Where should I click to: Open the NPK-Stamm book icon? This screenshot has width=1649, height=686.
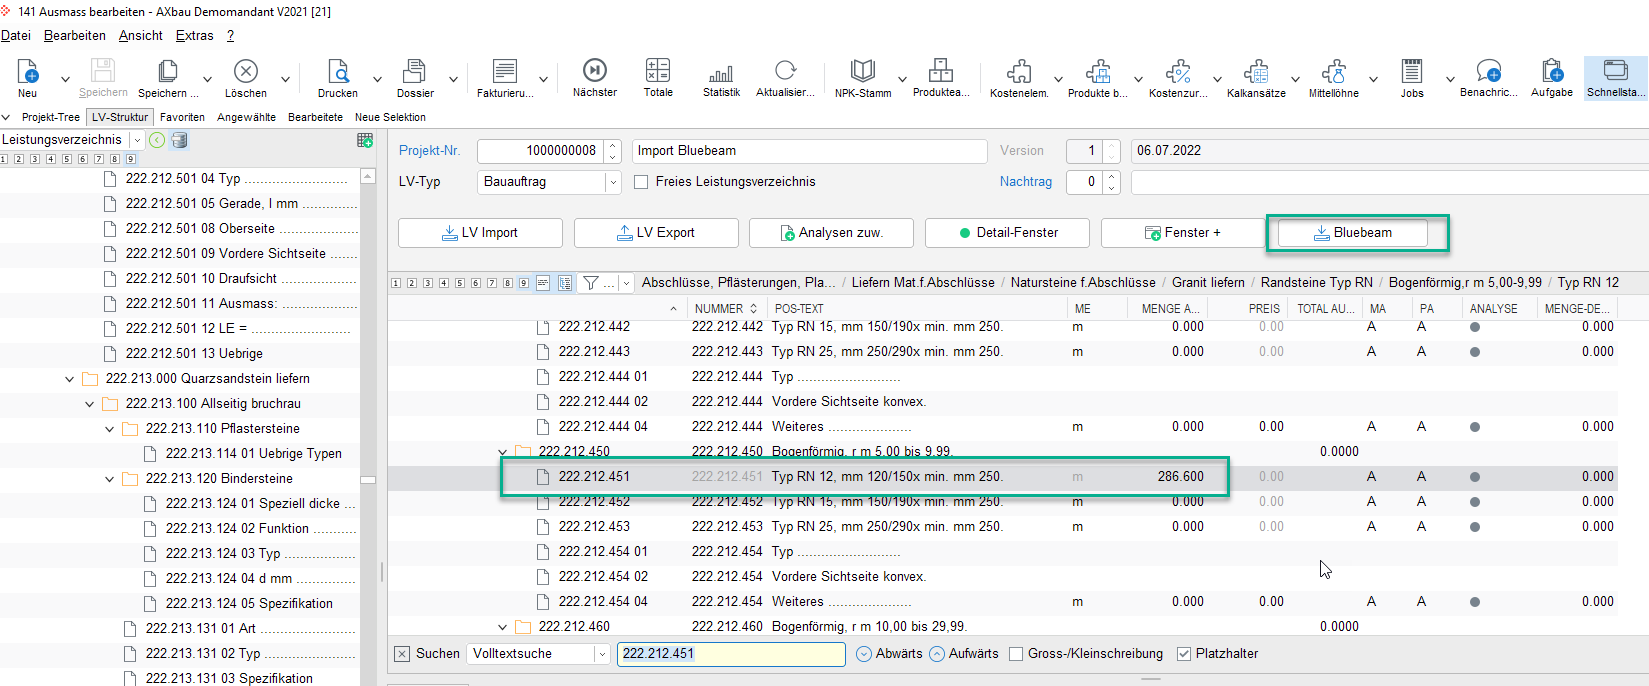coord(863,70)
